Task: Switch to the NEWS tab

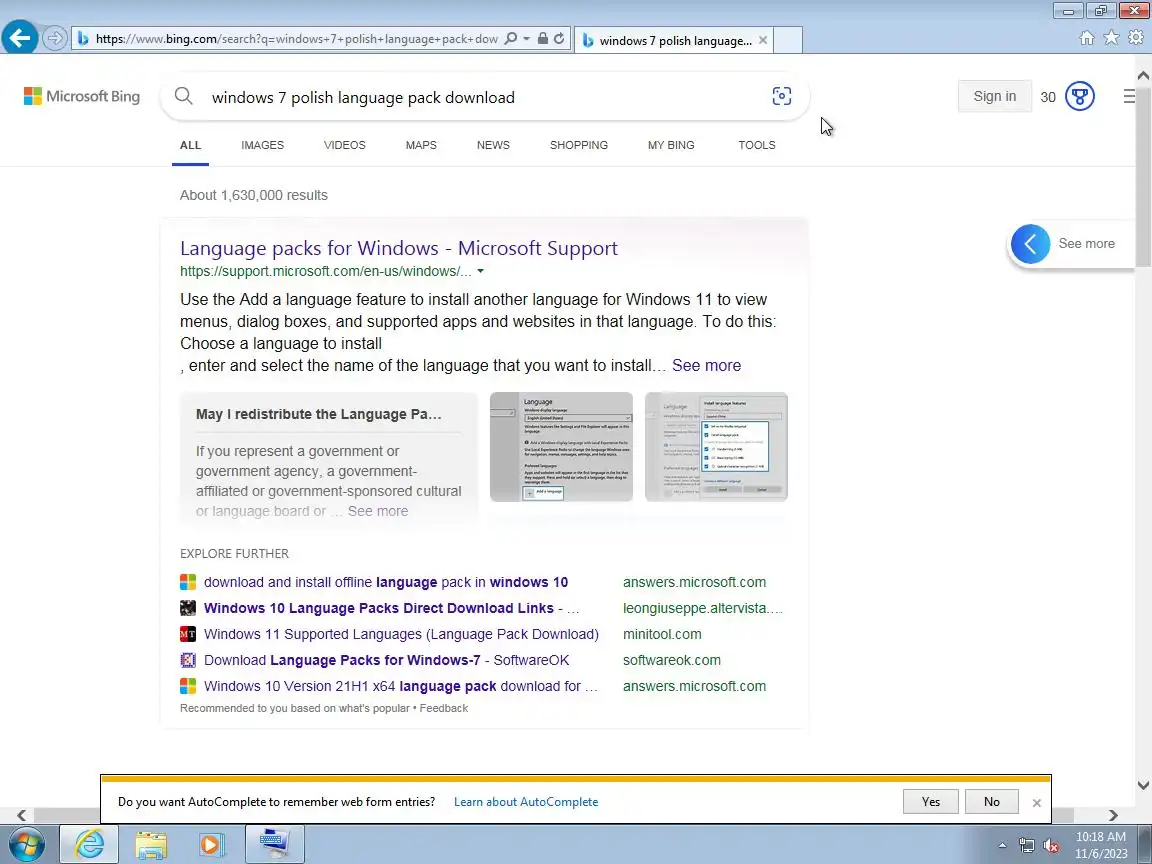Action: click(x=493, y=145)
